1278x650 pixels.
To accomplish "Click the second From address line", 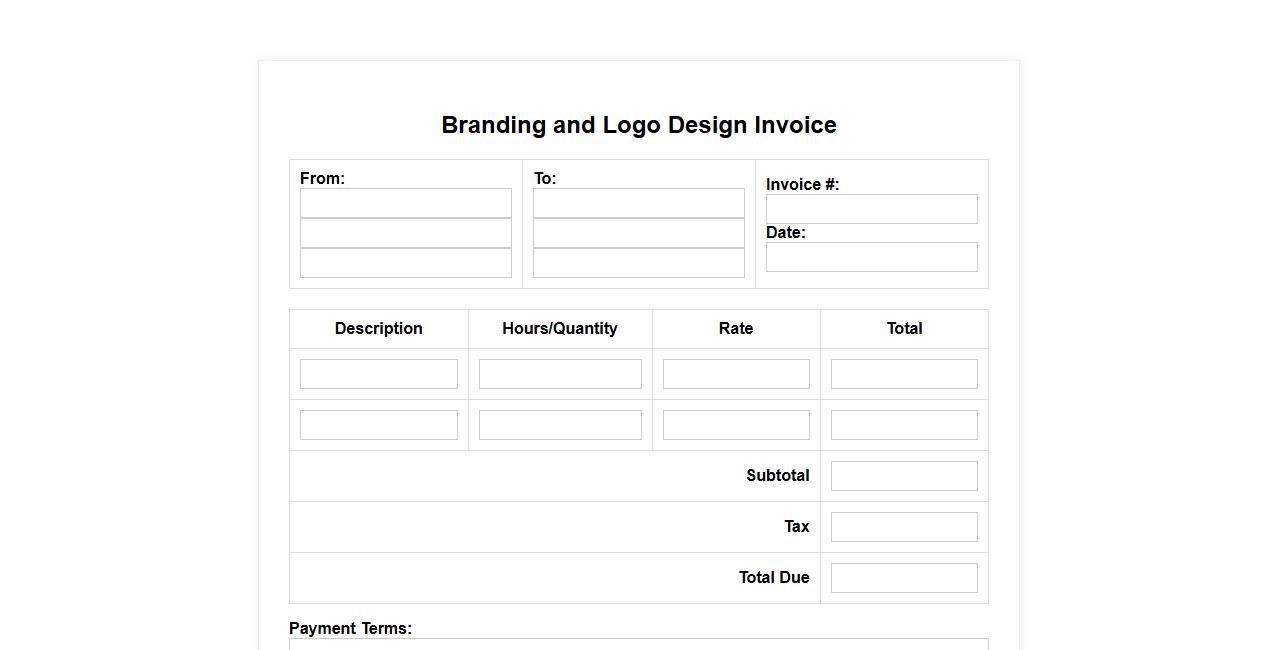I will [x=405, y=233].
